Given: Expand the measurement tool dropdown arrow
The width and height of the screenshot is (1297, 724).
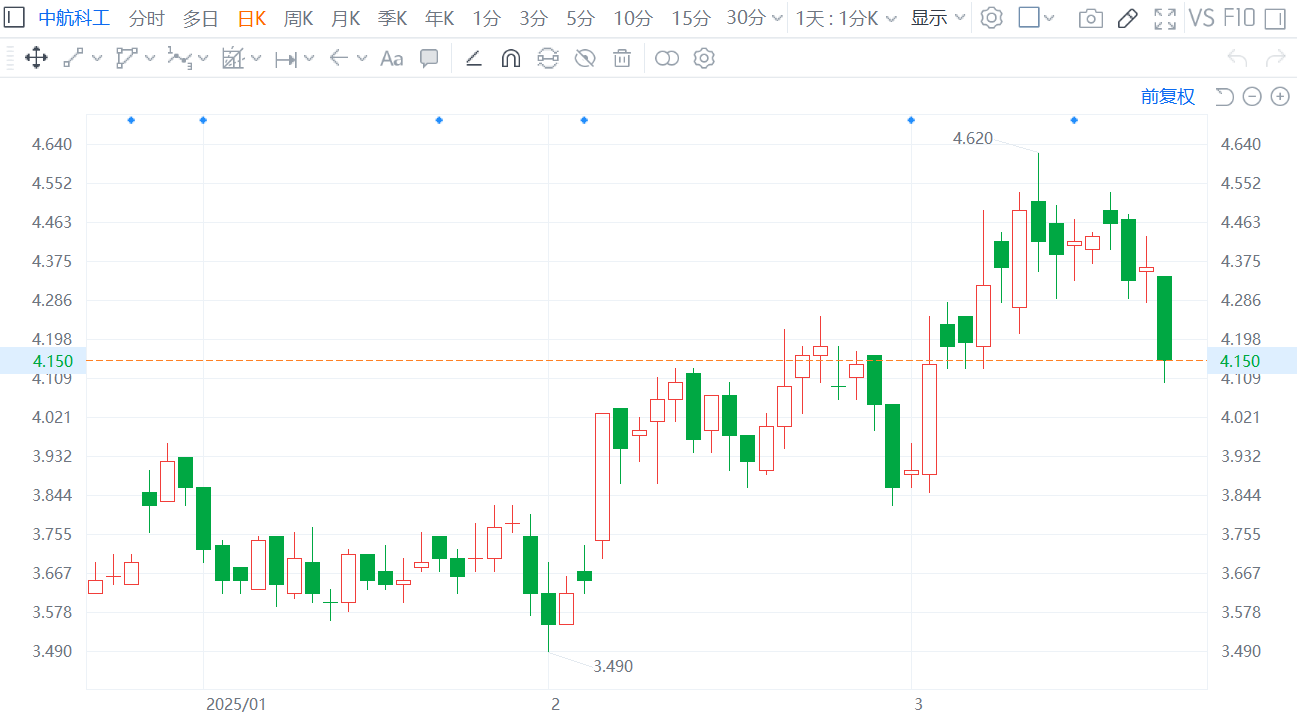Looking at the screenshot, I should (x=309, y=59).
